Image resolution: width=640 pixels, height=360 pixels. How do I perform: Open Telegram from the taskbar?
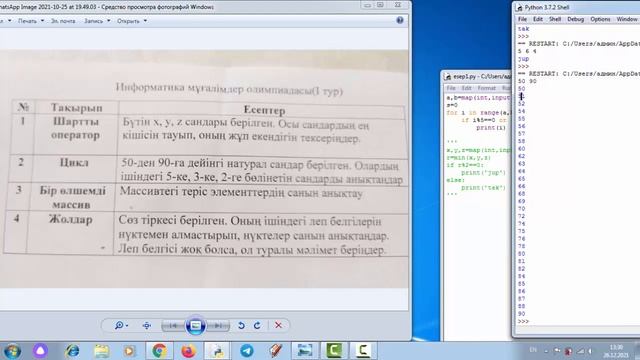click(x=247, y=351)
